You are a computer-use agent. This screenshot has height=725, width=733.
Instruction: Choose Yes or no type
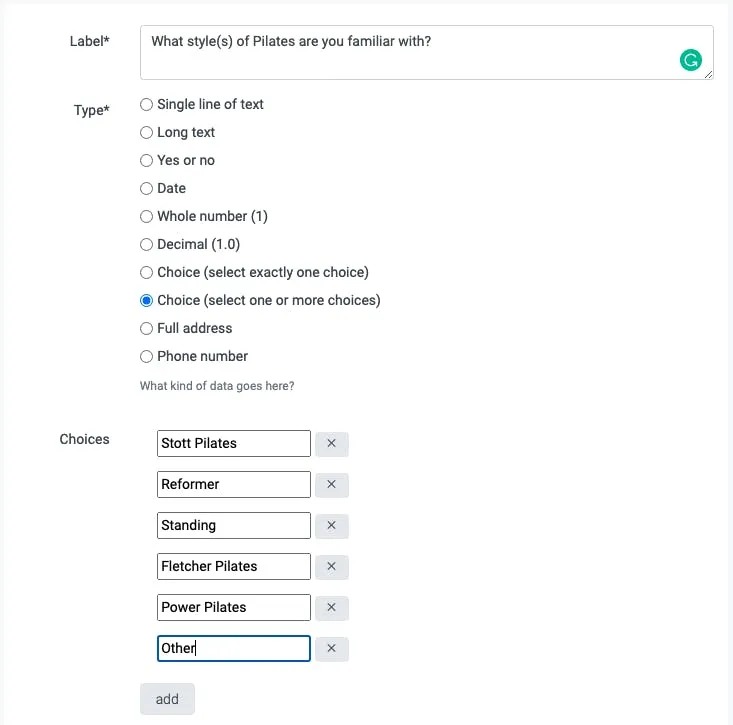[x=146, y=160]
